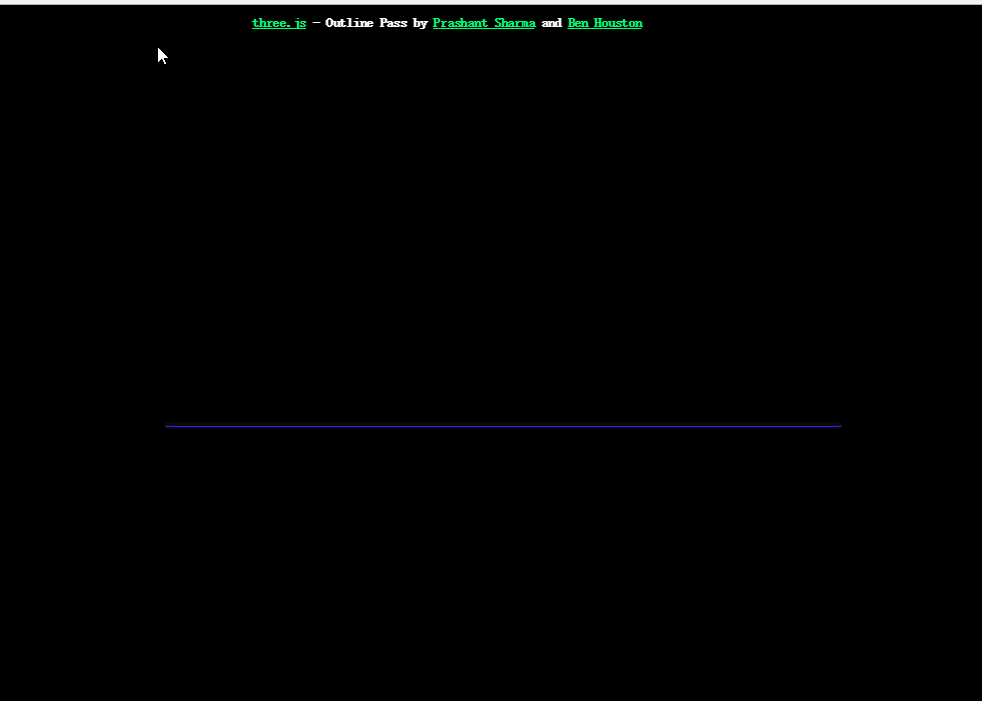Click the bottom black region of the page
The height and width of the screenshot is (701, 982).
click(x=491, y=650)
